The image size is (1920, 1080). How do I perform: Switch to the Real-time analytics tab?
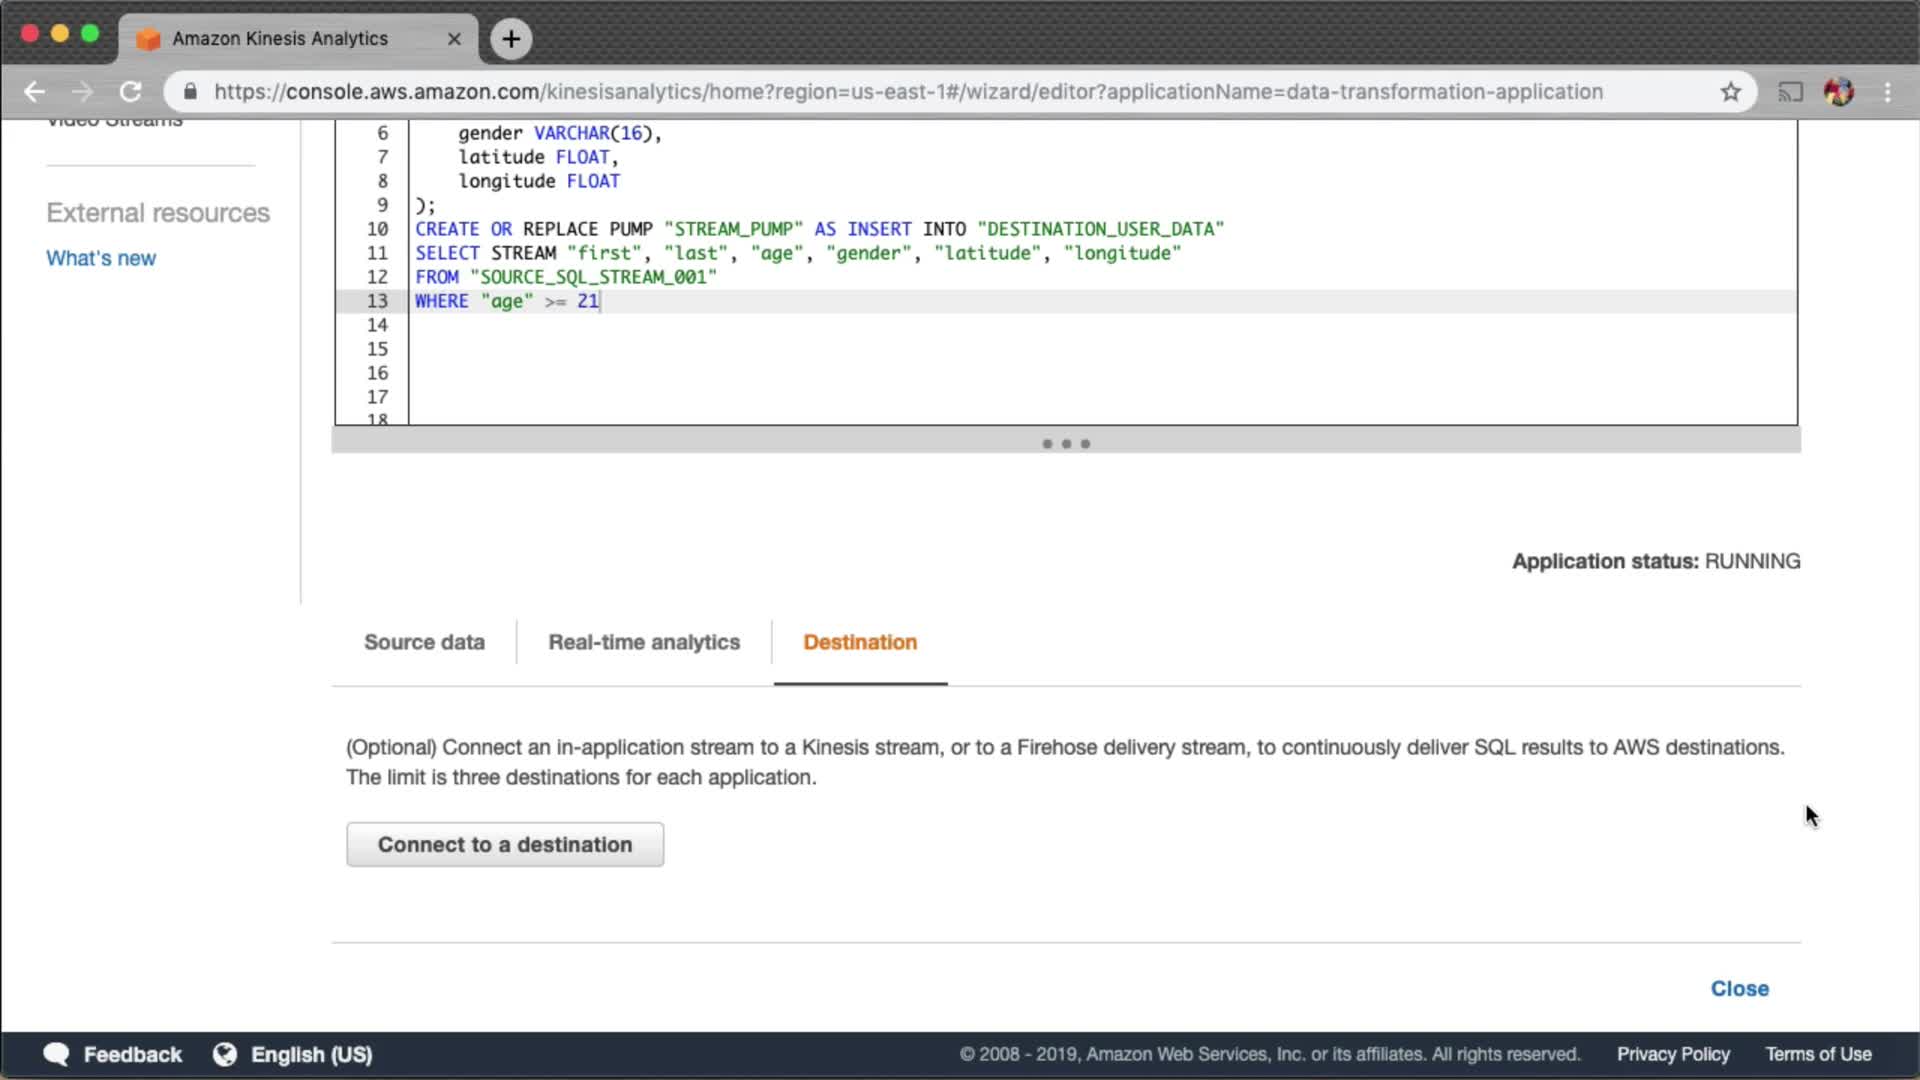pos(644,642)
